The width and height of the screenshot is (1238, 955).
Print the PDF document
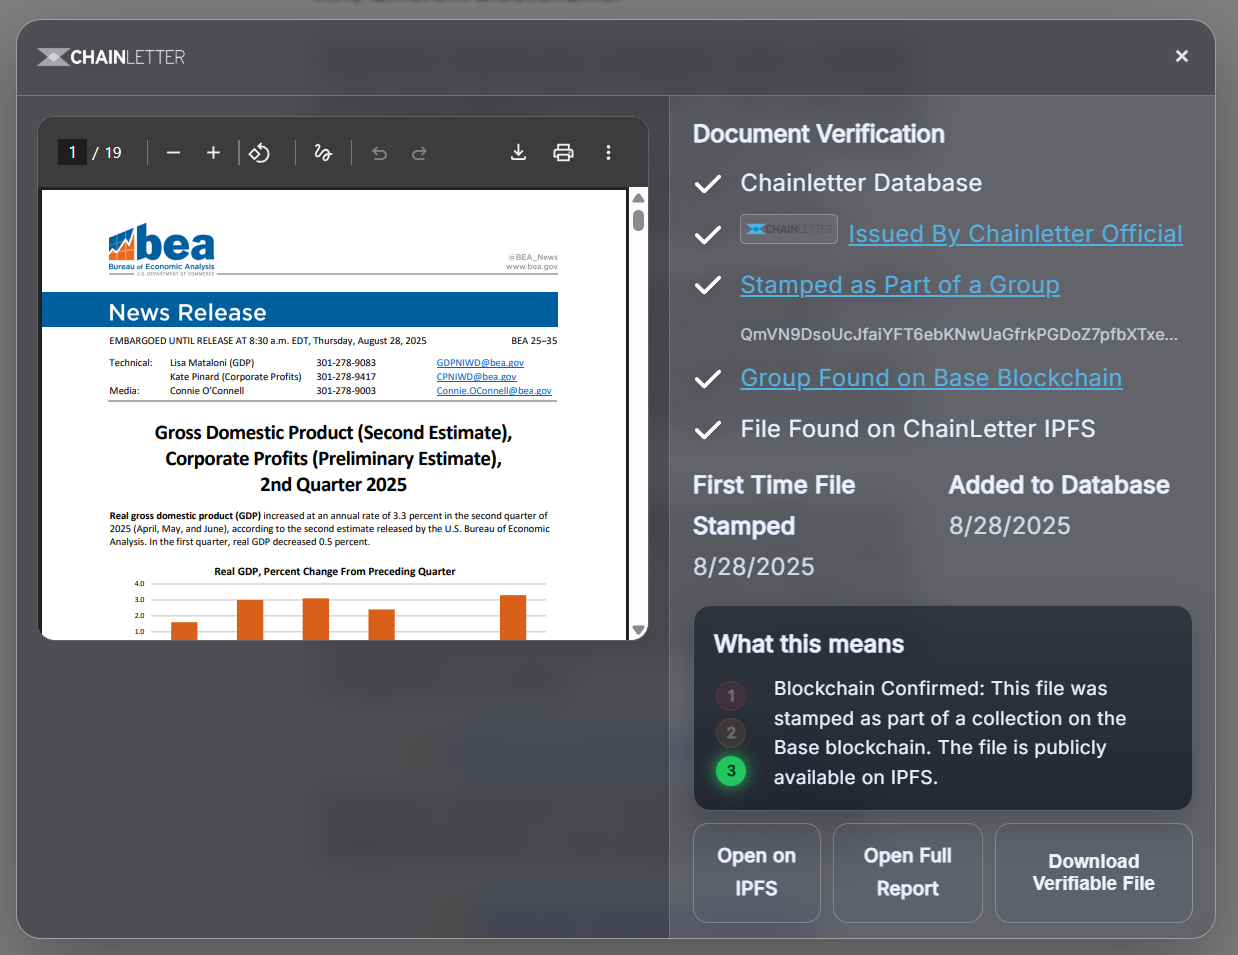coord(563,152)
